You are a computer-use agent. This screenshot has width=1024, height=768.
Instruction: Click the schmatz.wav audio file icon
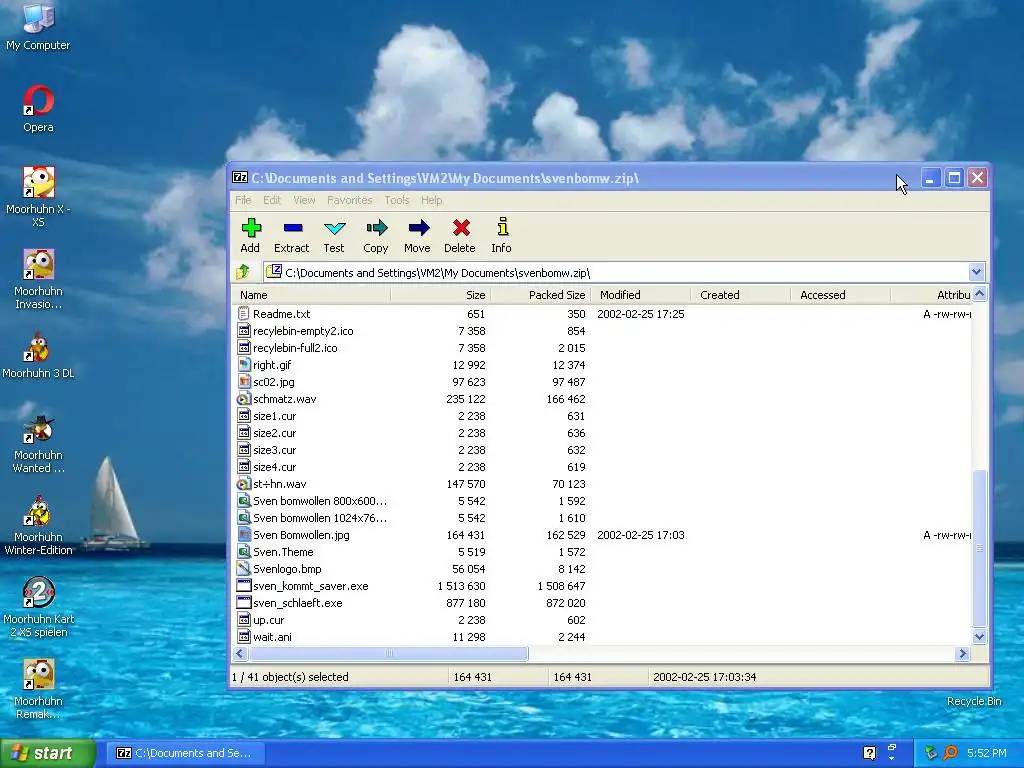[x=244, y=399]
